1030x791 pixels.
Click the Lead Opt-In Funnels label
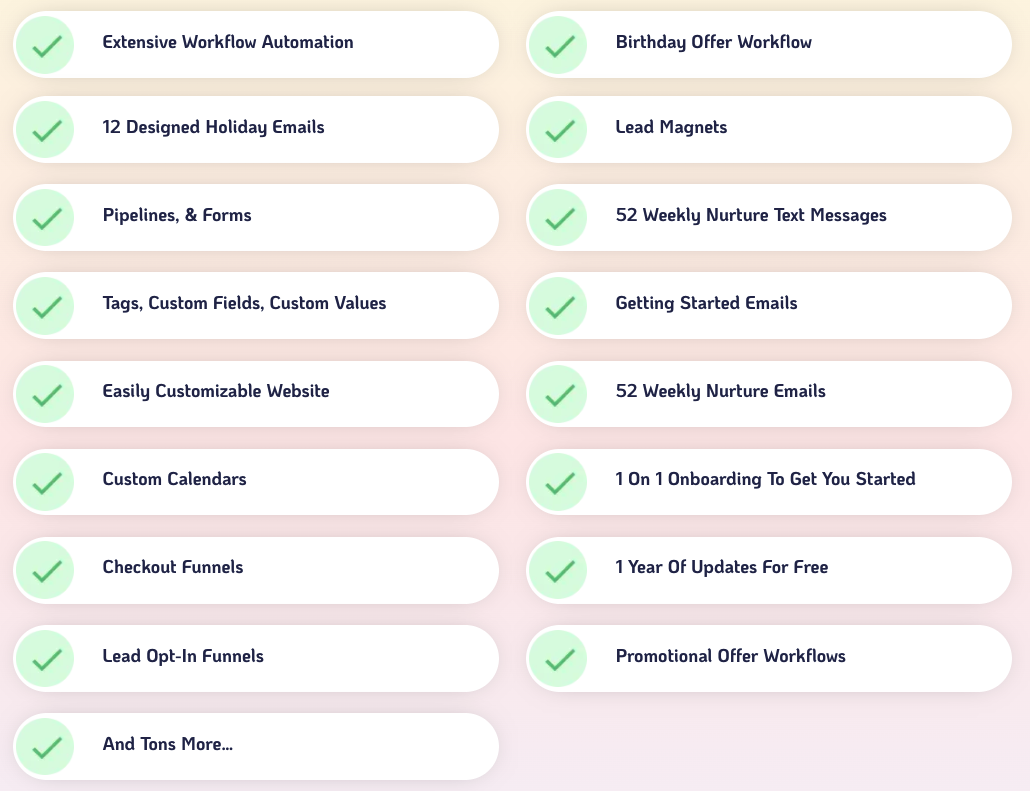[183, 656]
